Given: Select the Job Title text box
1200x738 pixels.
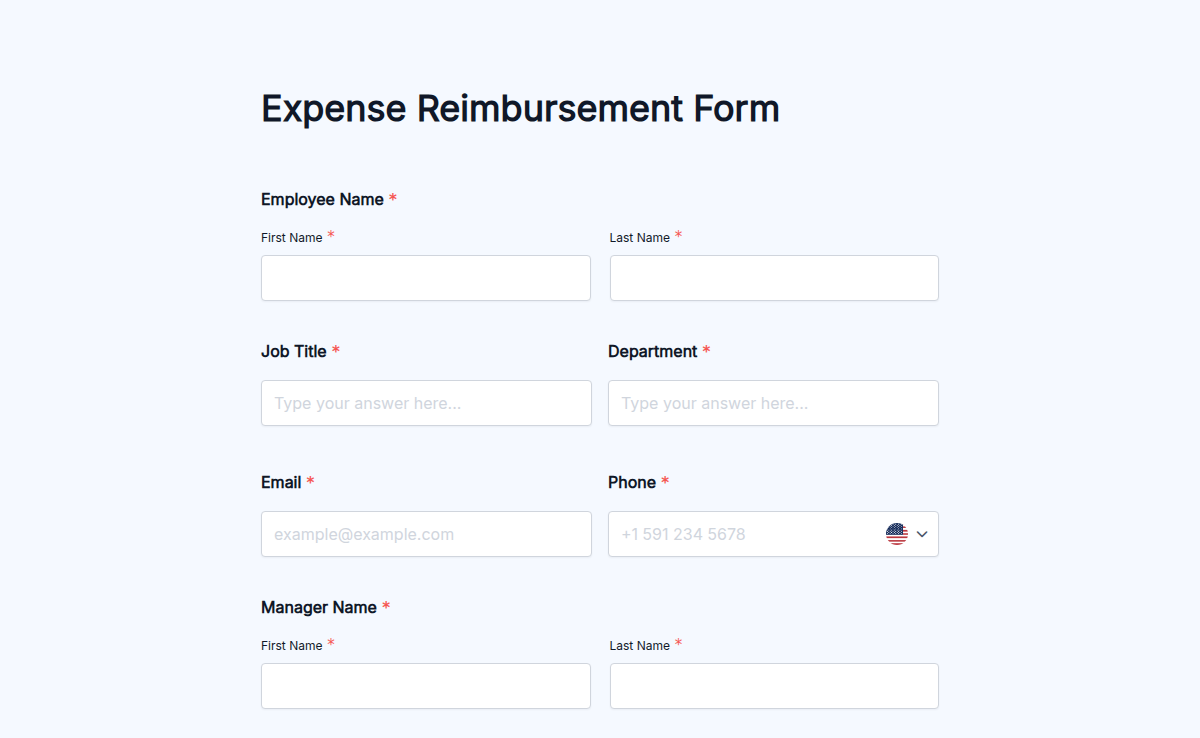Looking at the screenshot, I should 425,403.
